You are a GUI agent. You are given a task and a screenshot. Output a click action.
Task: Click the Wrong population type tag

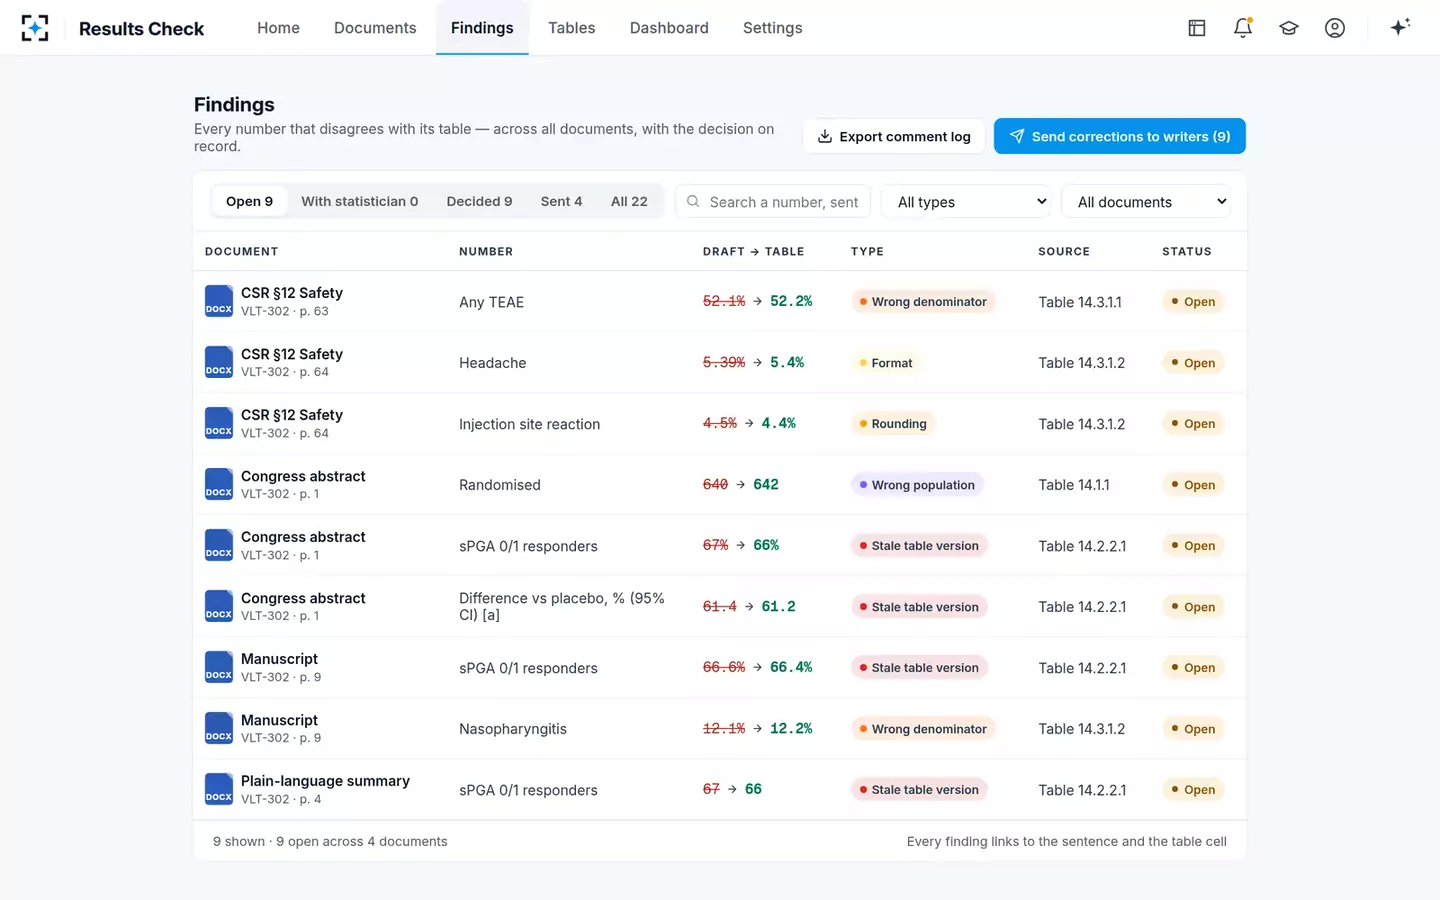917,485
